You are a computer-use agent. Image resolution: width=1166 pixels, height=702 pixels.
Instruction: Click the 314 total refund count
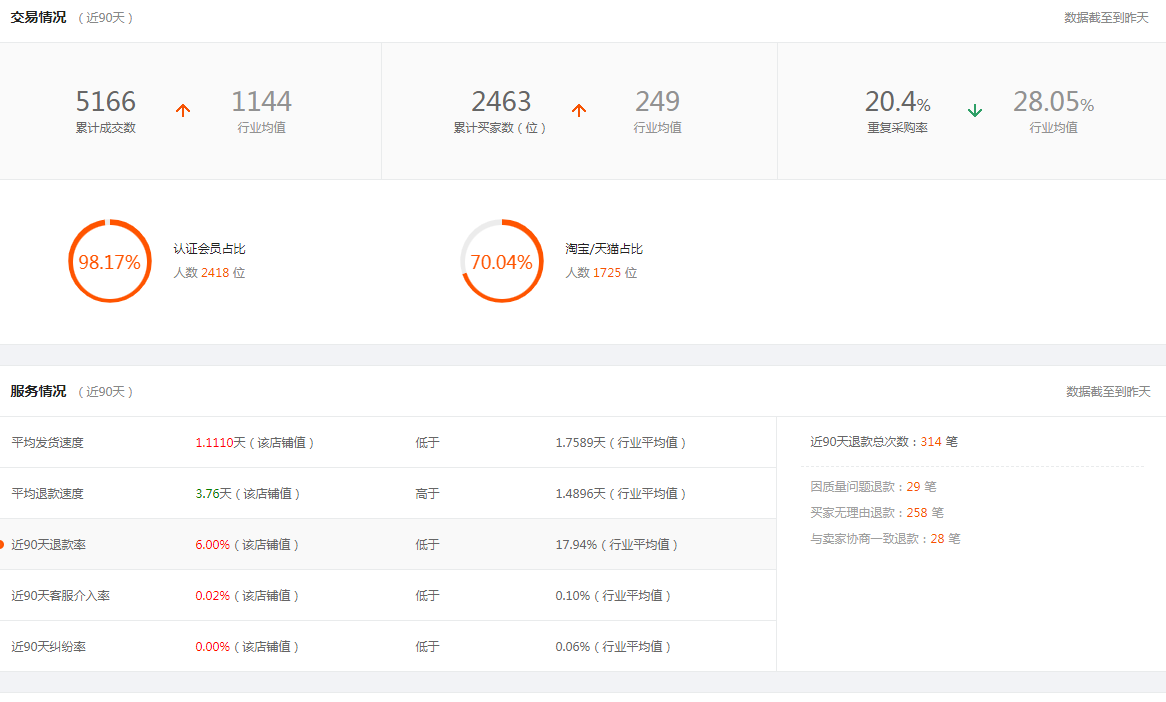pyautogui.click(x=931, y=442)
